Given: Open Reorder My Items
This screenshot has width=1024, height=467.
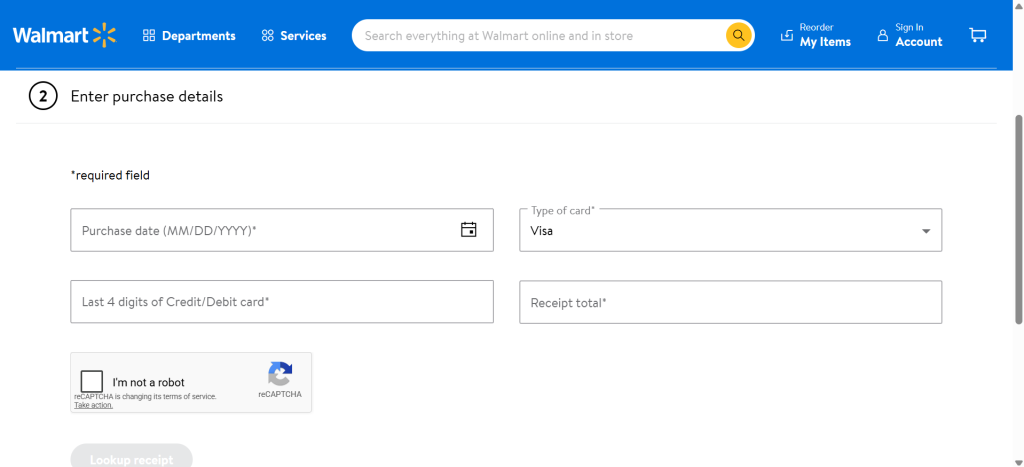Looking at the screenshot, I should pos(816,35).
